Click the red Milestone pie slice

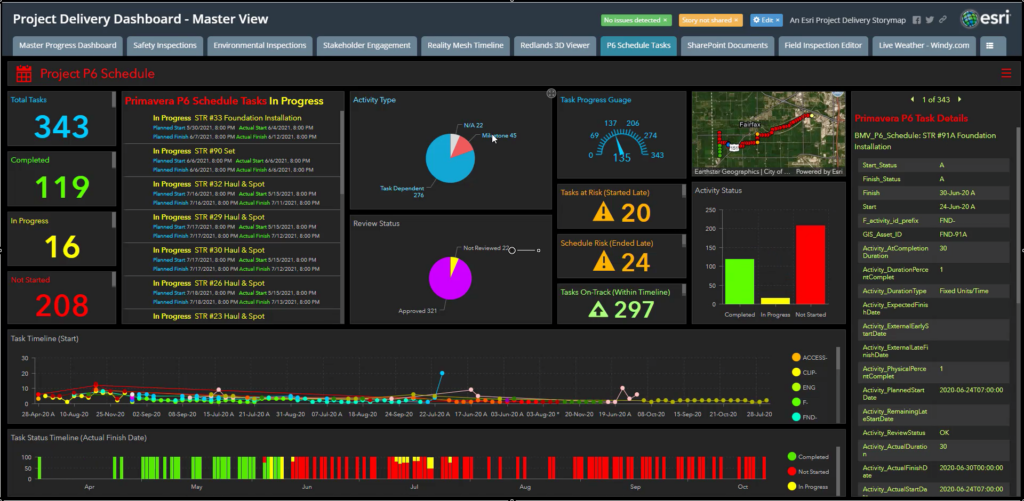(464, 146)
